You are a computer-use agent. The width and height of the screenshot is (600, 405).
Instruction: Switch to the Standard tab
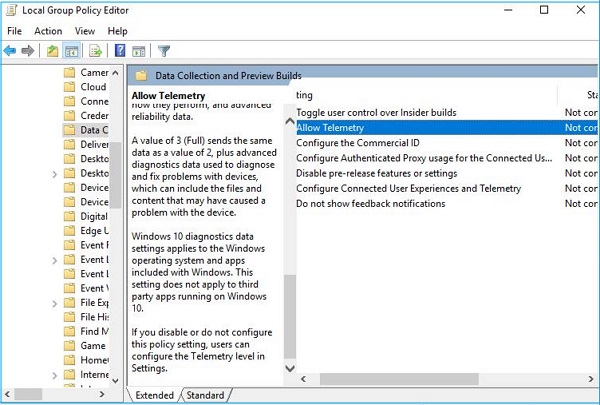[x=205, y=395]
